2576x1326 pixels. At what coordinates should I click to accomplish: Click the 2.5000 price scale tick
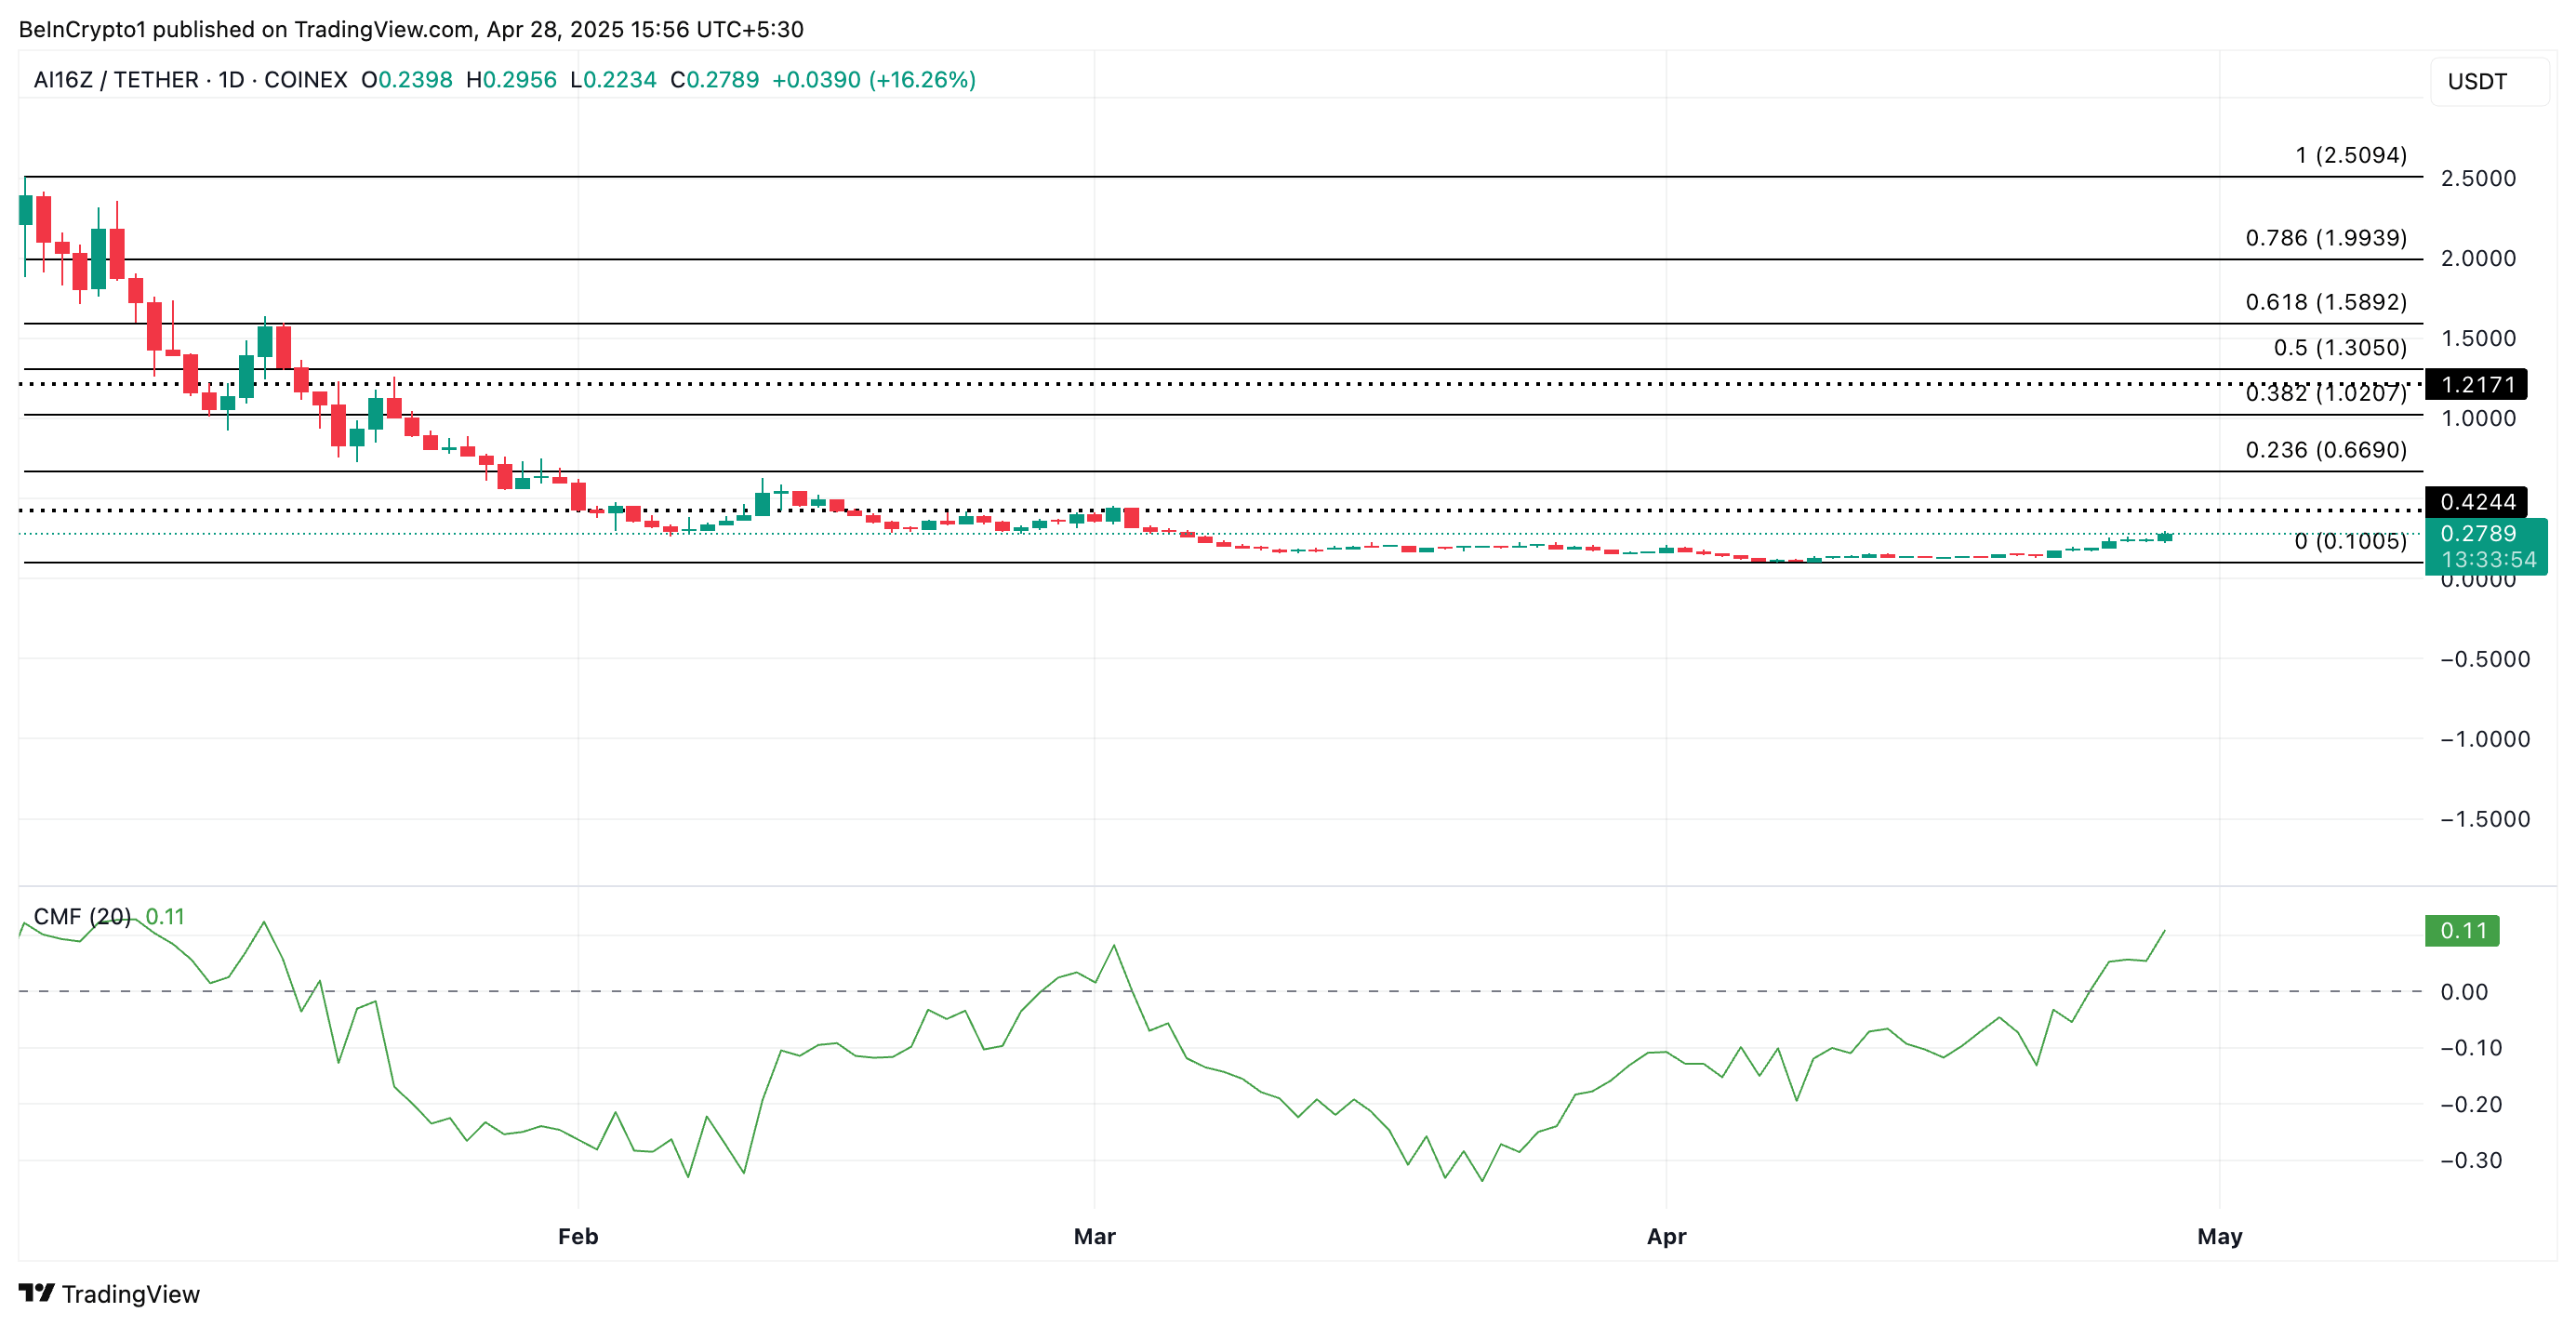2477,178
